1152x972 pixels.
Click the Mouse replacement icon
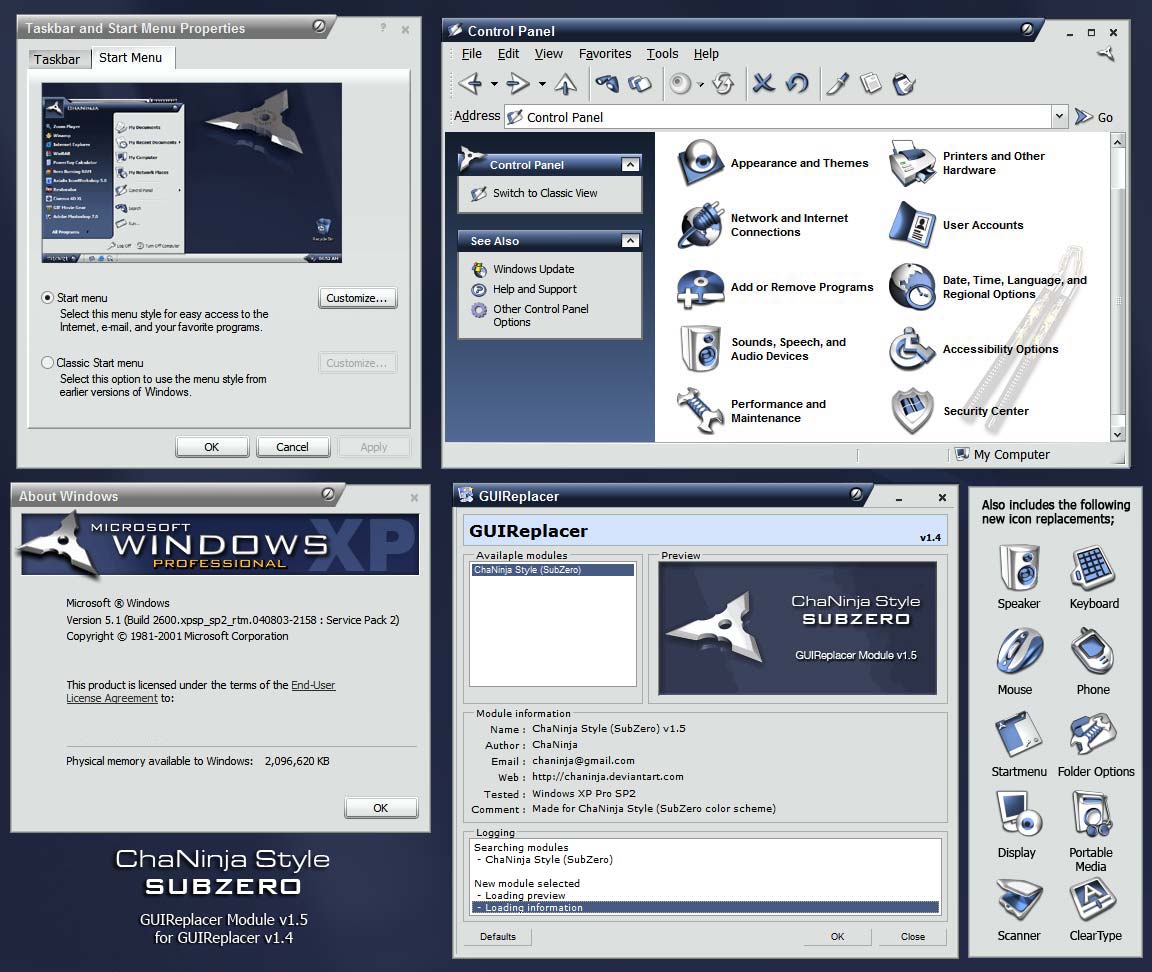1019,652
